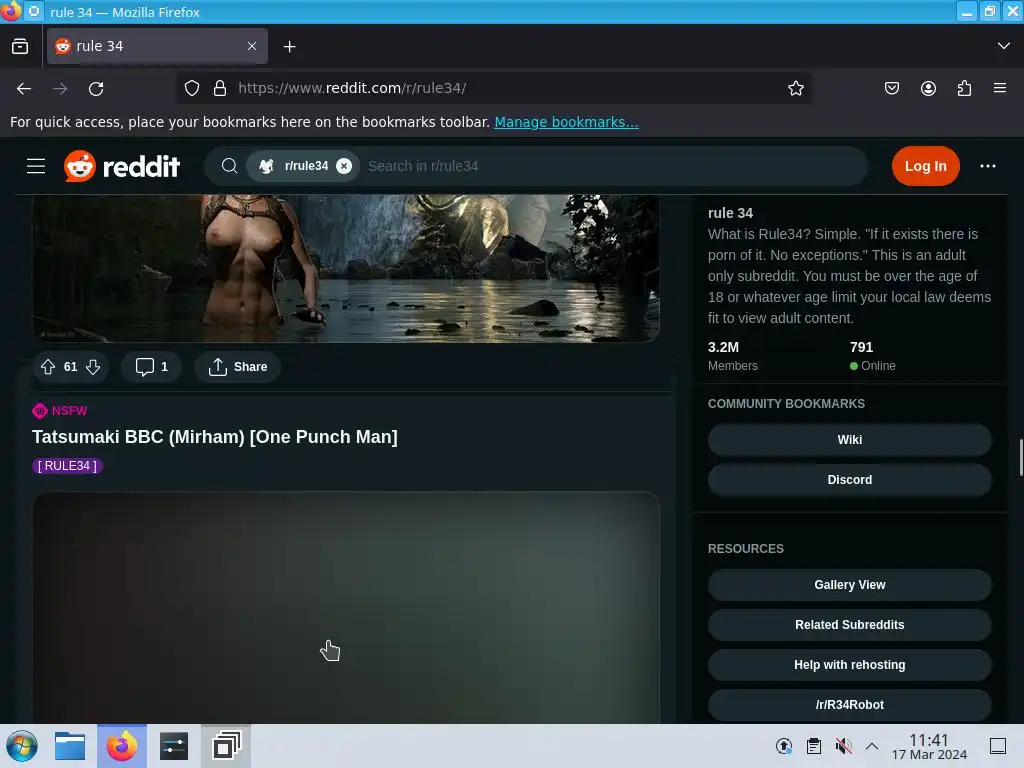1024x768 pixels.
Task: Save page to Pocket
Action: tap(892, 88)
